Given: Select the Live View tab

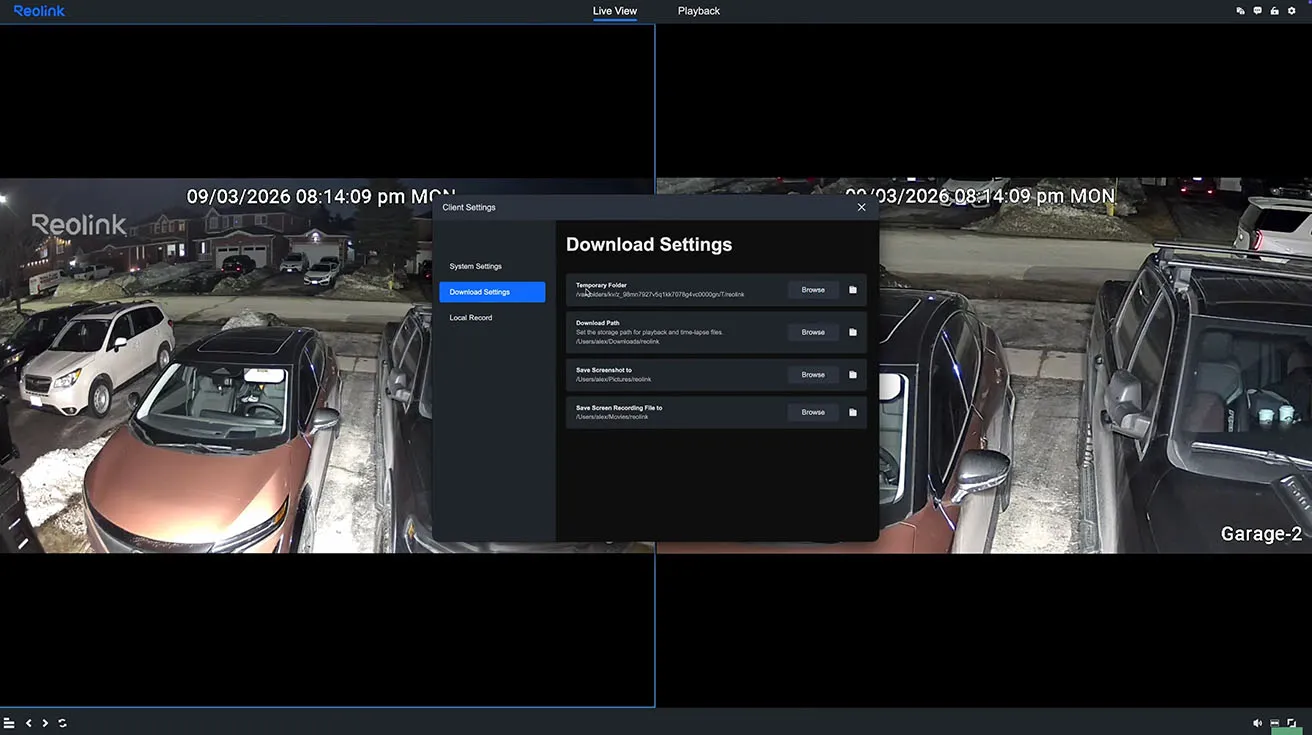Looking at the screenshot, I should pos(614,11).
